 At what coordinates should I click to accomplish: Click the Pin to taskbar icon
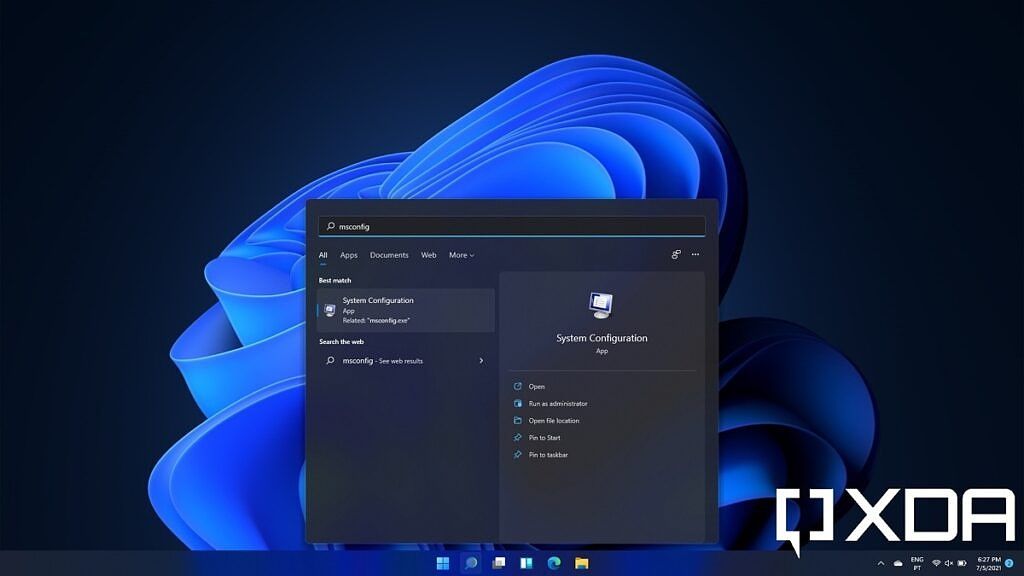[x=516, y=454]
